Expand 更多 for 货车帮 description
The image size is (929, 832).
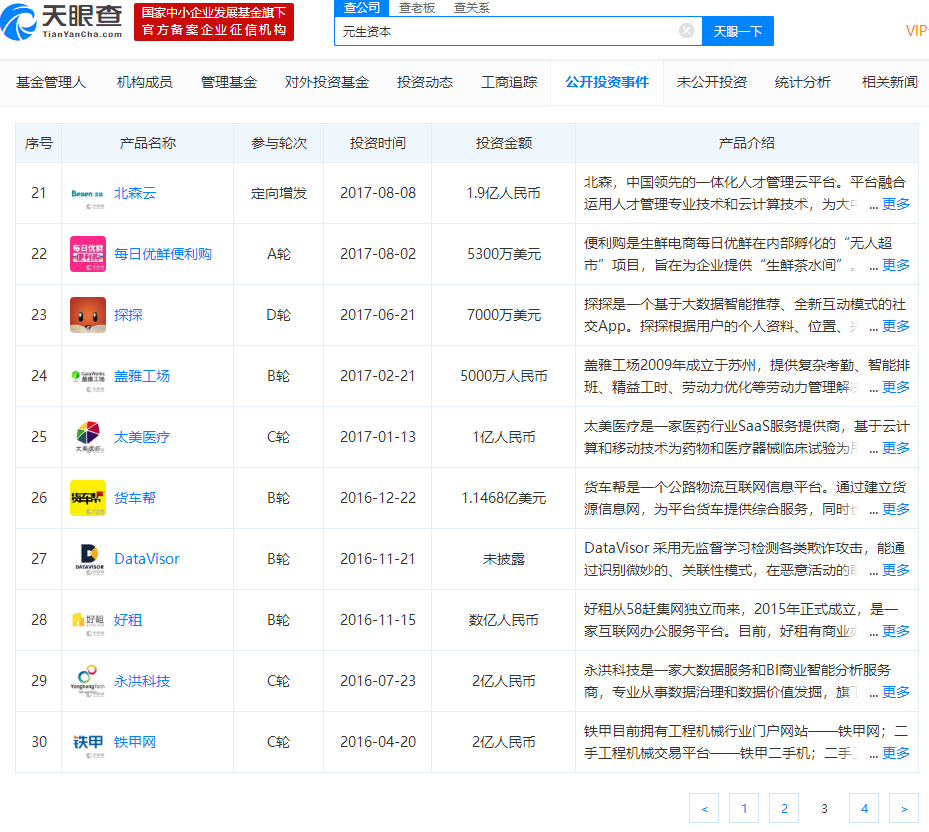[896, 509]
